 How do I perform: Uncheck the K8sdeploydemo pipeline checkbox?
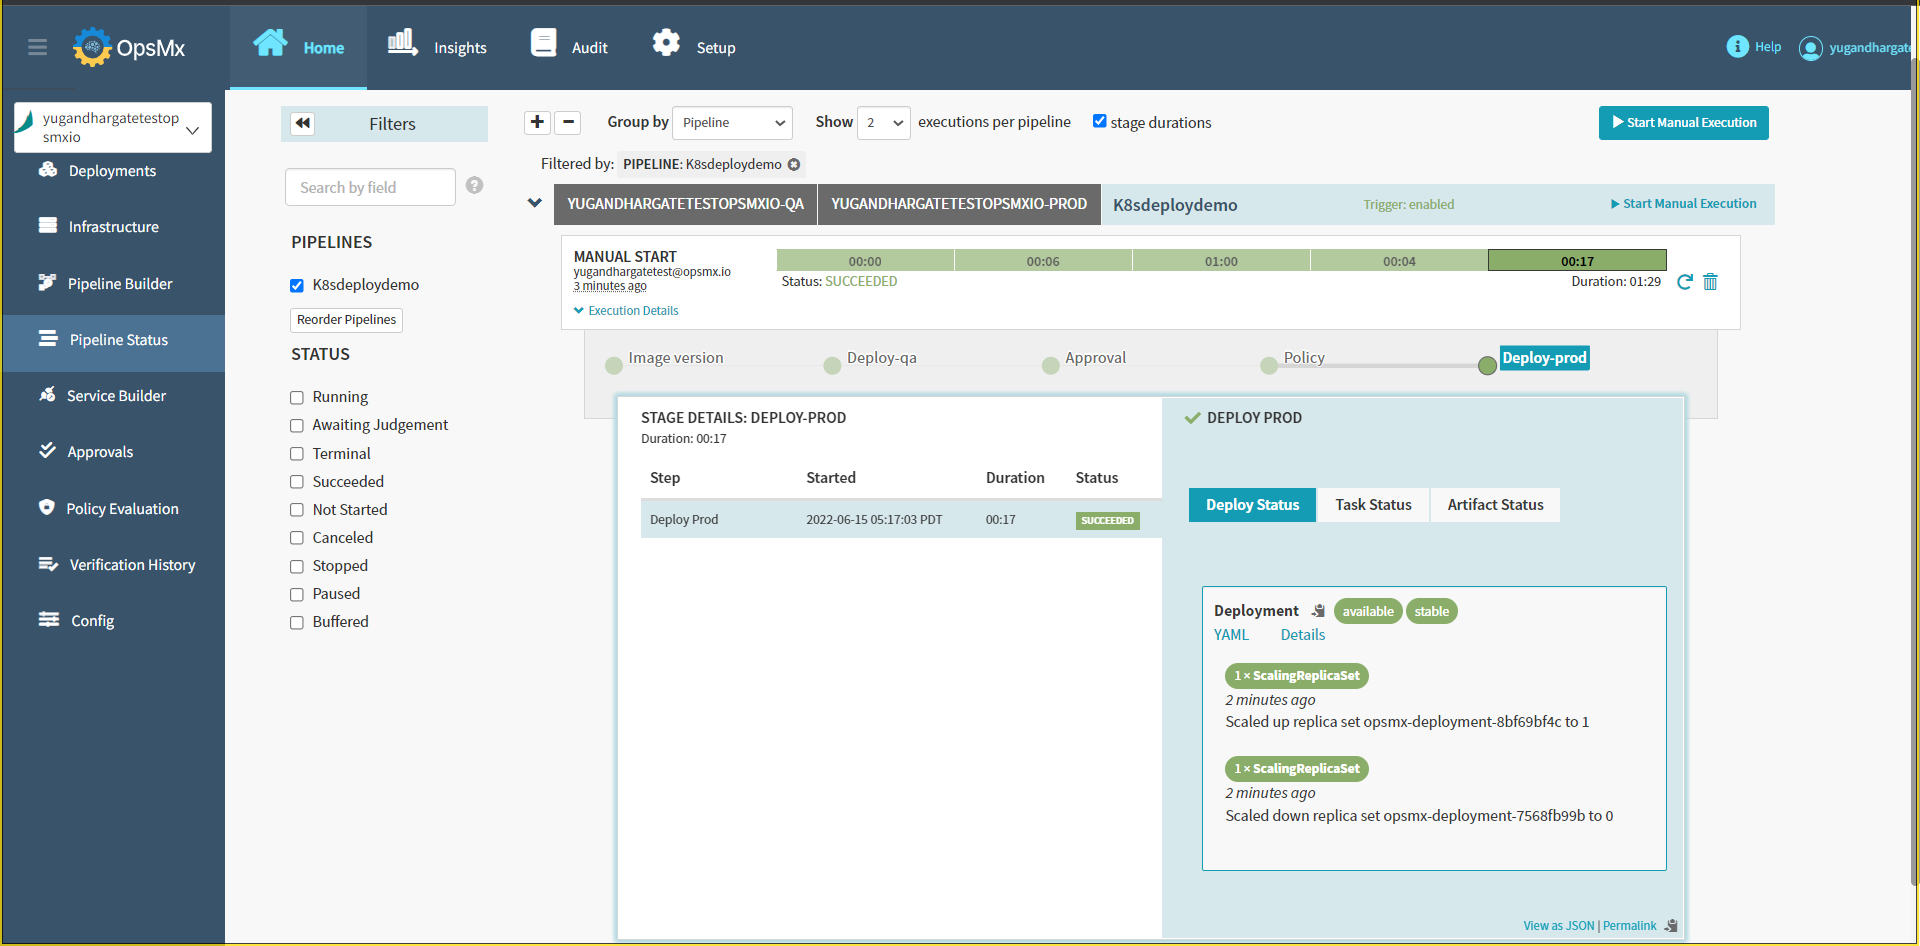297,286
